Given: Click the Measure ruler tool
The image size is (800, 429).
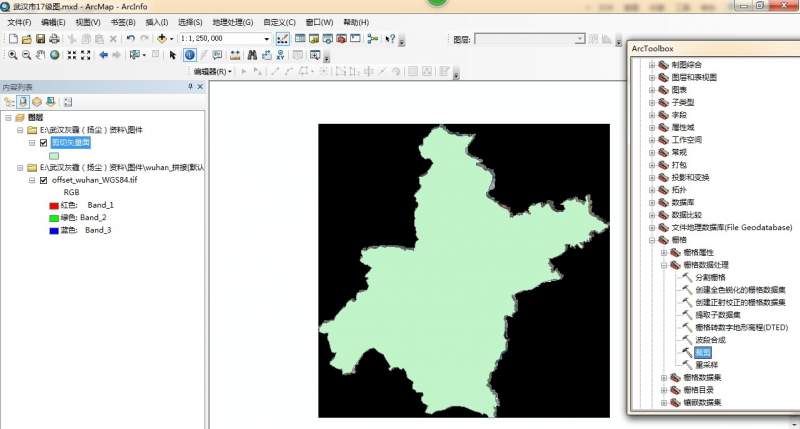Looking at the screenshot, I should click(235, 55).
